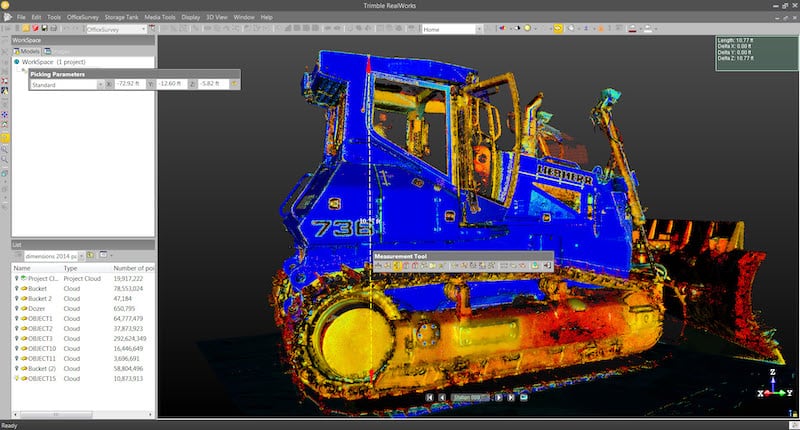Click the X coordinate field in Picking Parameters
This screenshot has width=800, height=430.
tap(129, 84)
